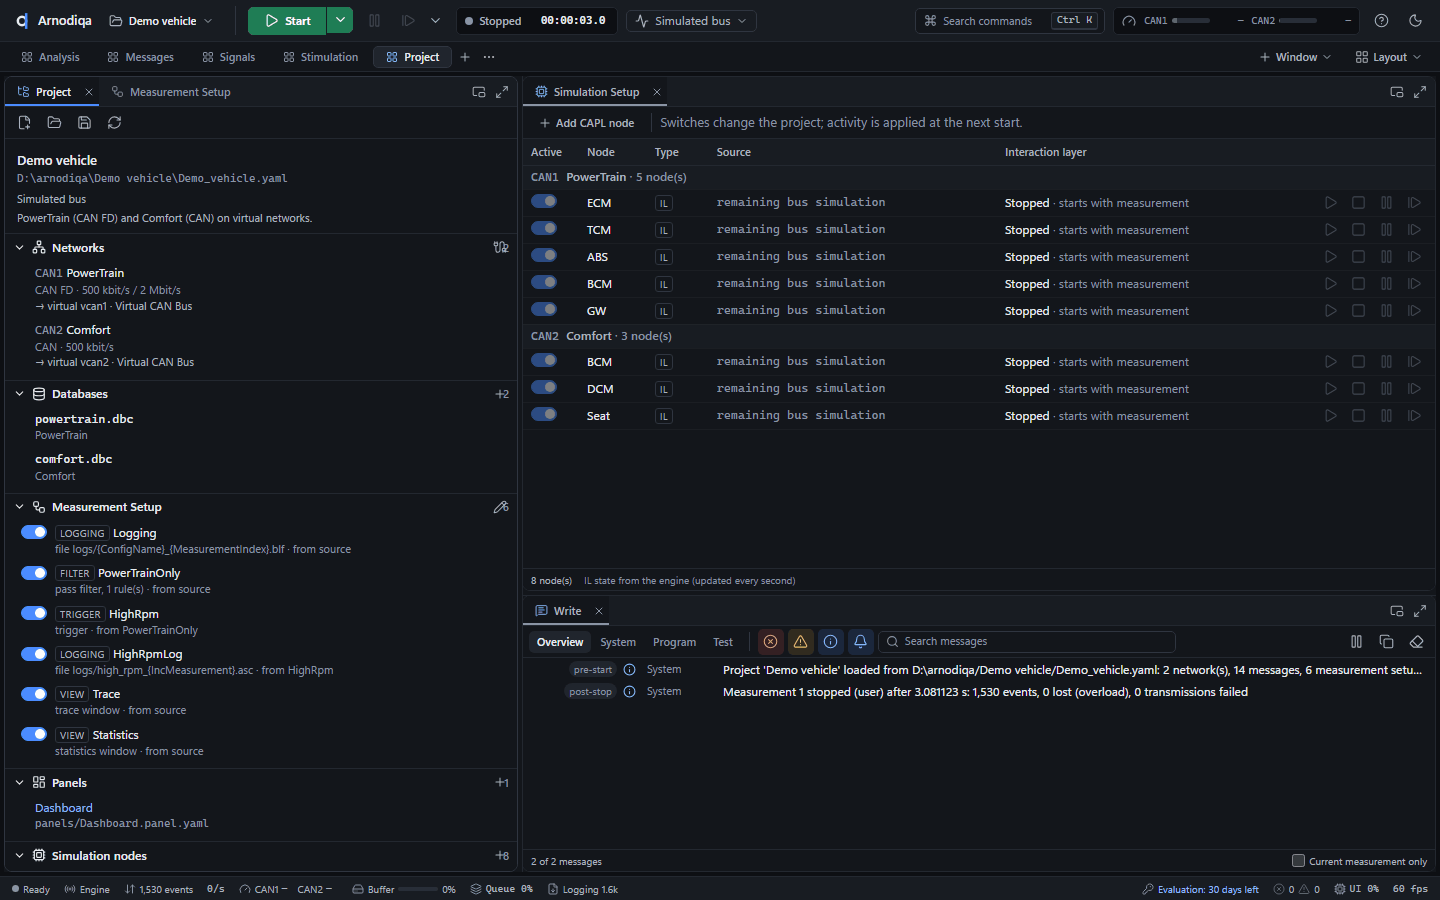The image size is (1440, 900).
Task: Switch theme with the moon icon
Action: [1415, 21]
